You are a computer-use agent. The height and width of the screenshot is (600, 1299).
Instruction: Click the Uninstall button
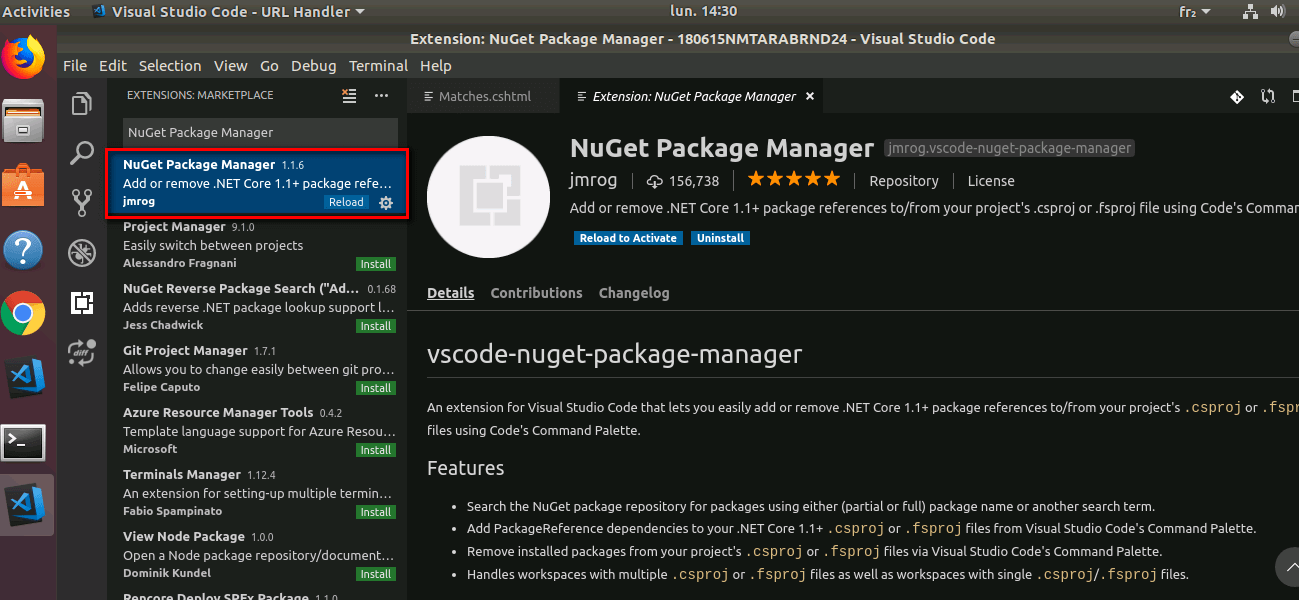click(720, 238)
